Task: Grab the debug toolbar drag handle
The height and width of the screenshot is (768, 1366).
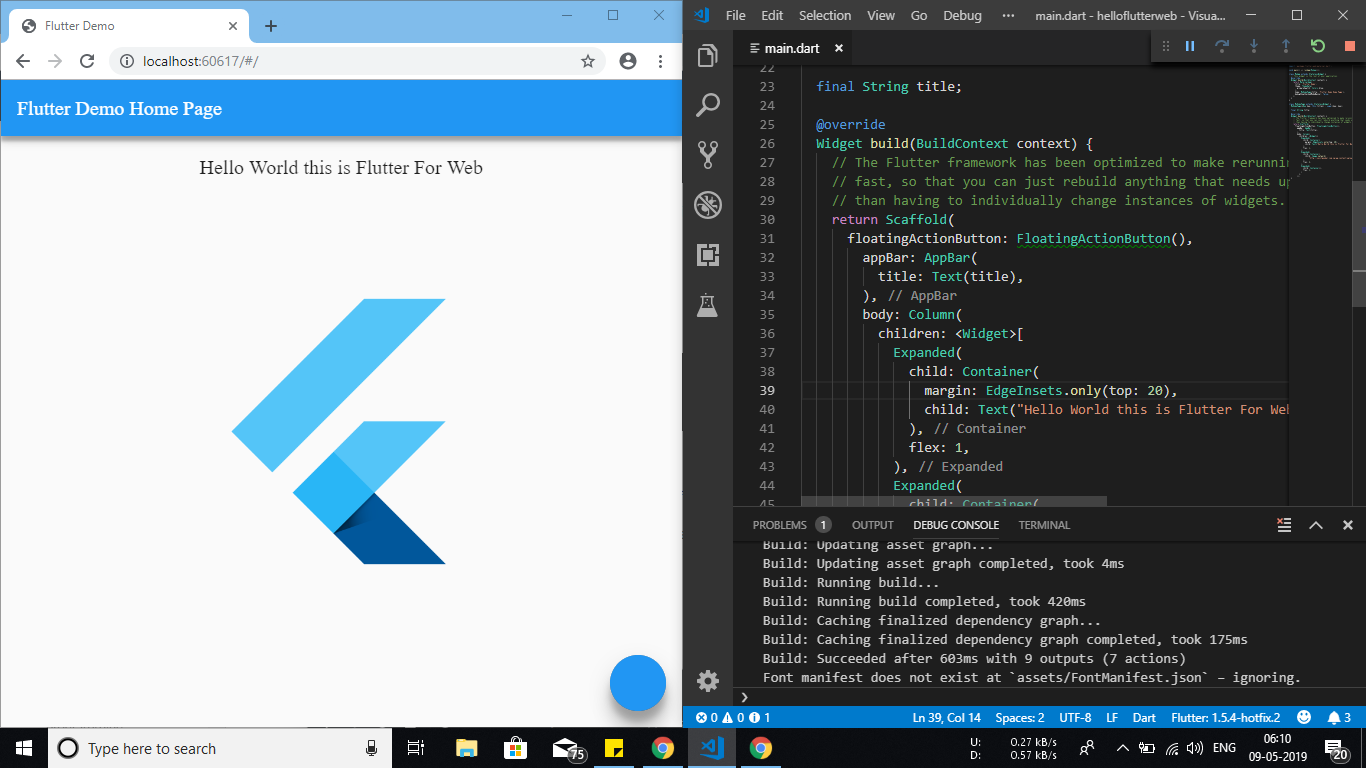Action: coord(1165,46)
